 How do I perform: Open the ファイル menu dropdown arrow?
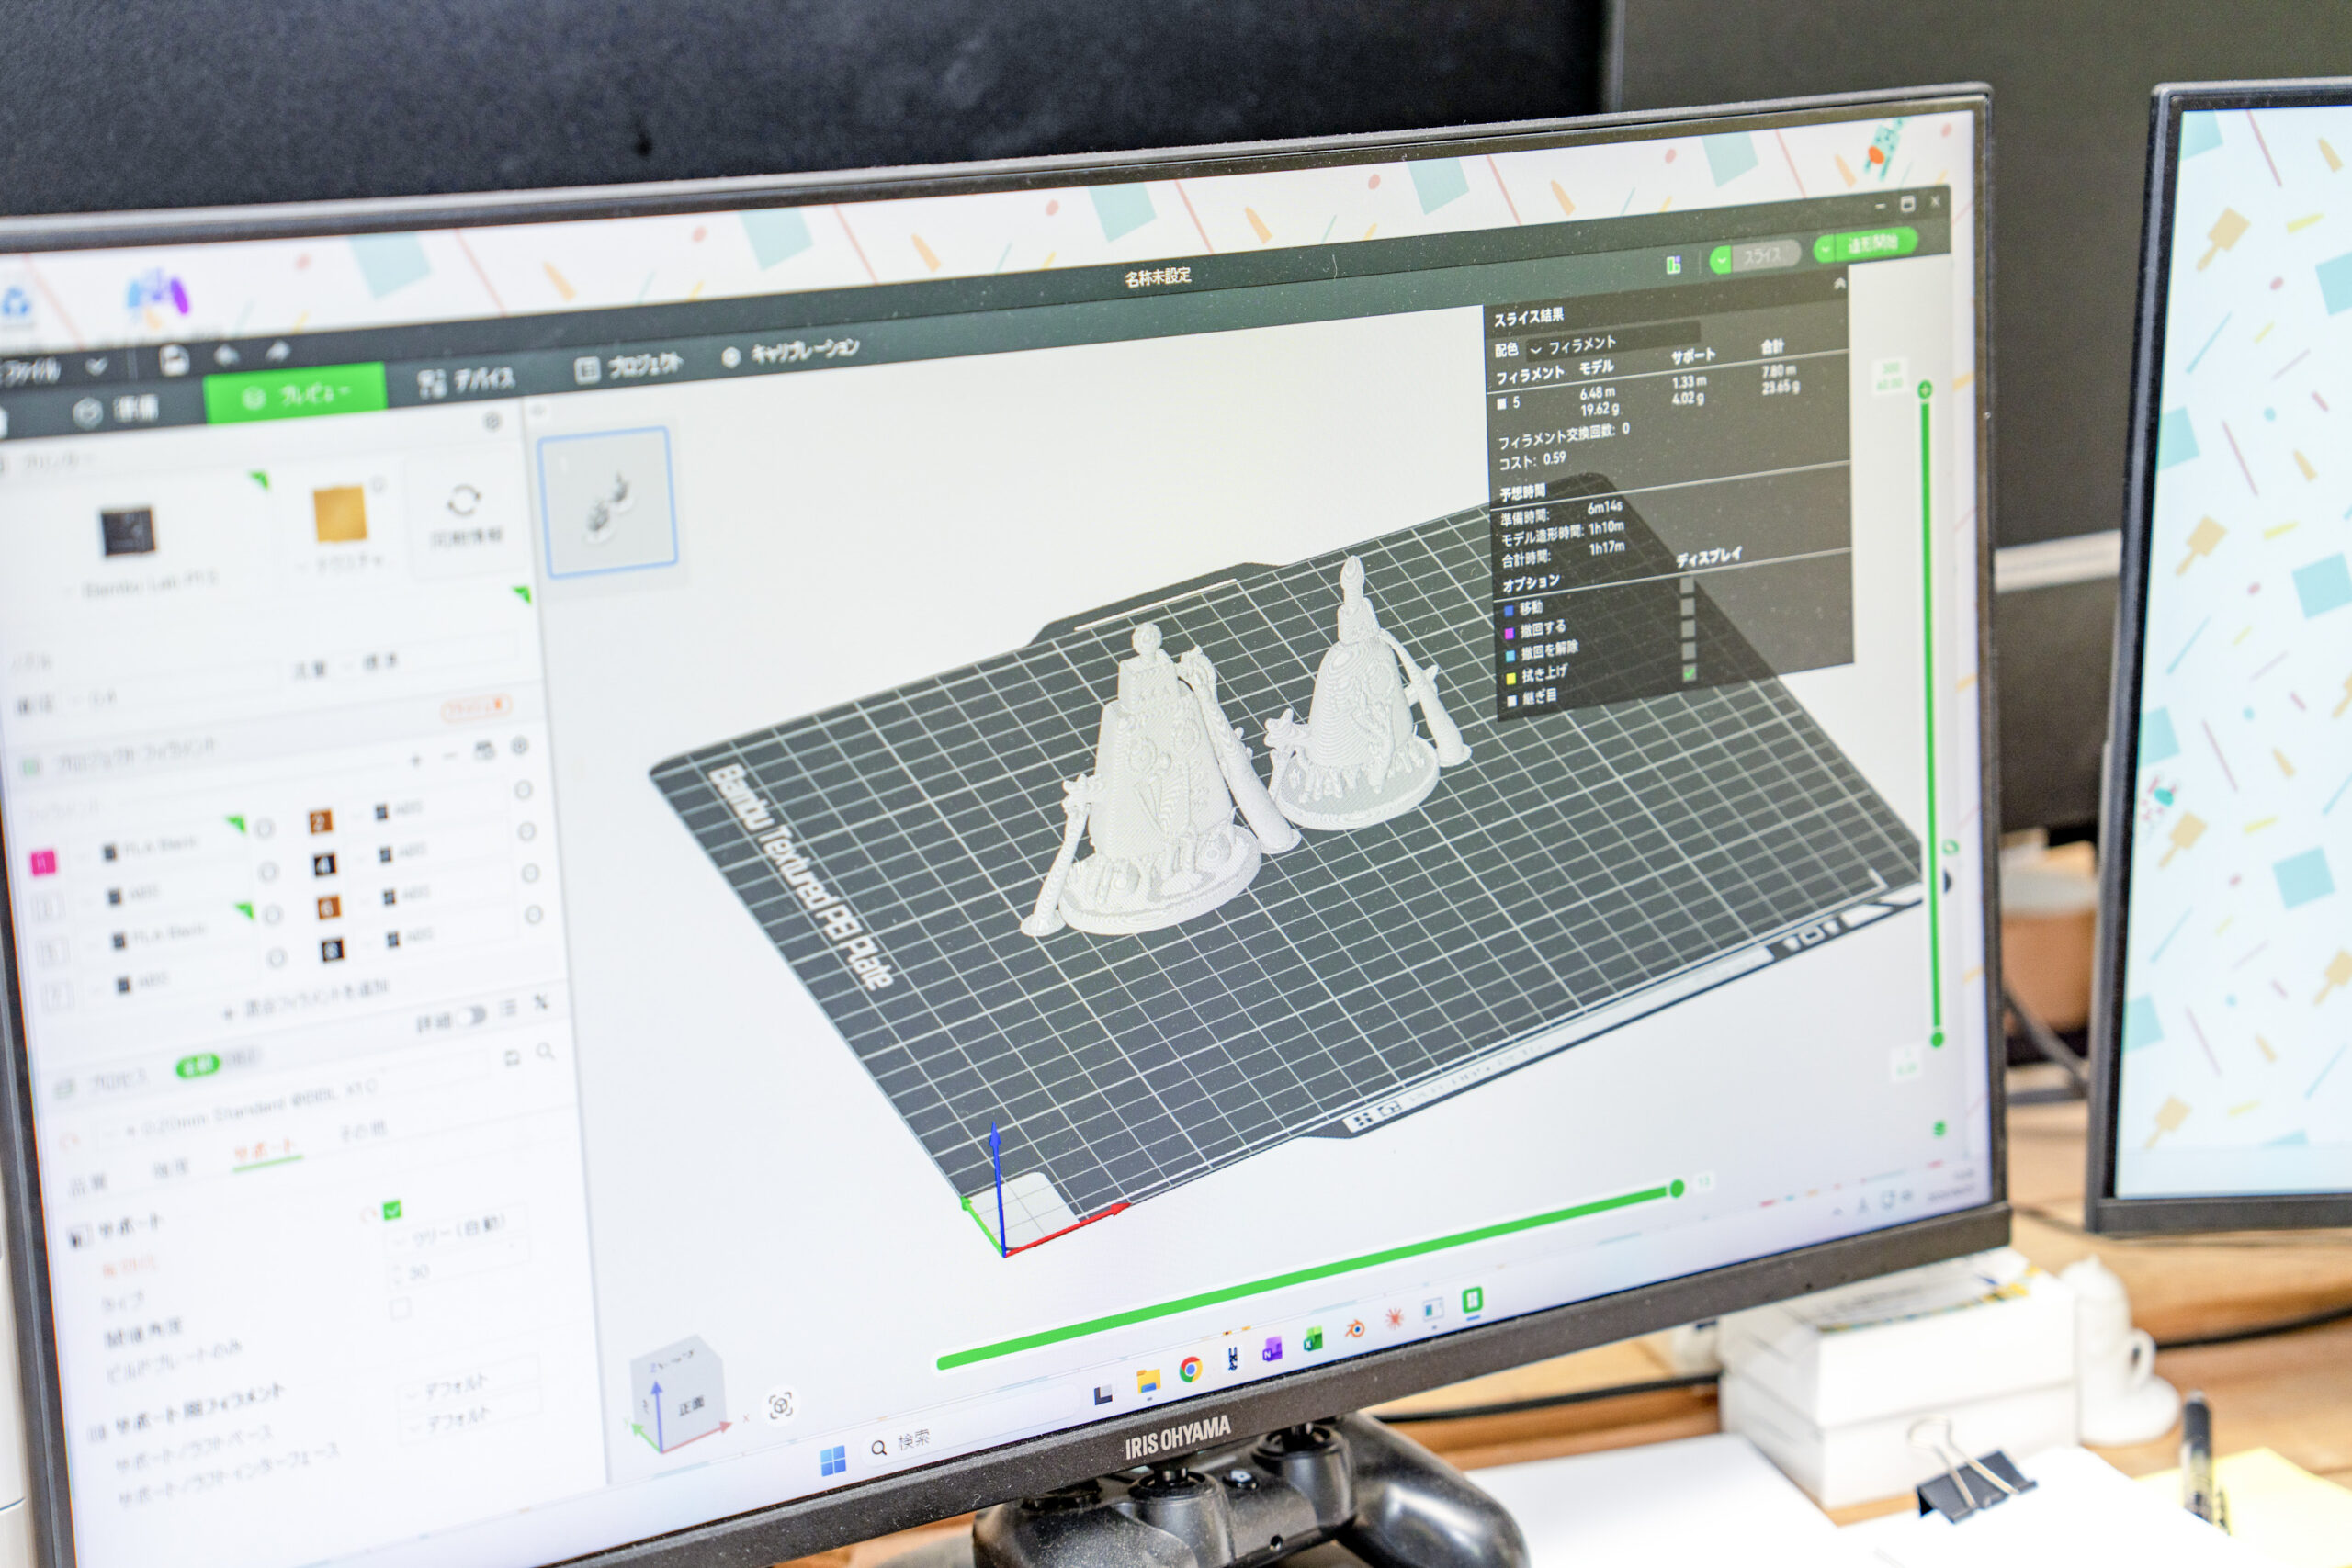96,366
